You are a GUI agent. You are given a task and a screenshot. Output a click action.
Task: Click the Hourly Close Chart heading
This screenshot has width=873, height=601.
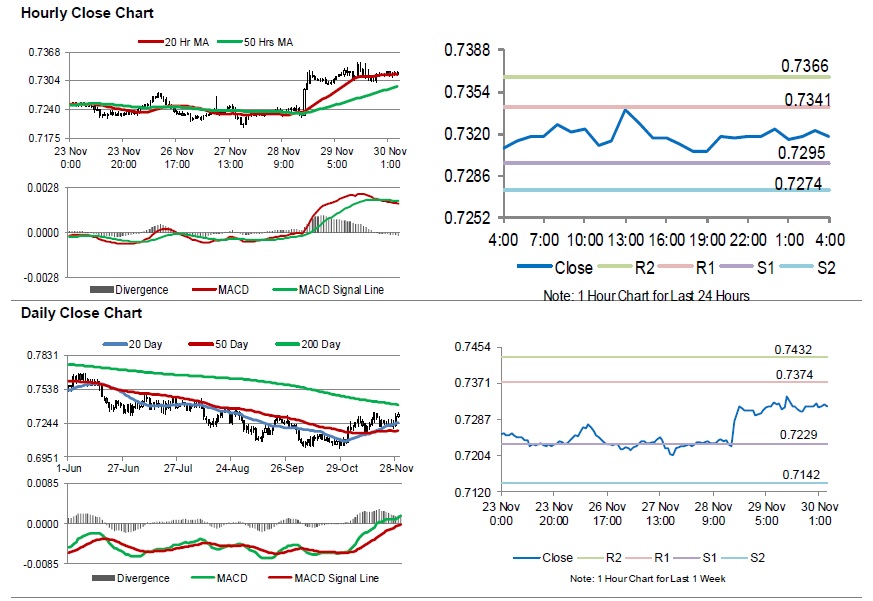point(87,13)
